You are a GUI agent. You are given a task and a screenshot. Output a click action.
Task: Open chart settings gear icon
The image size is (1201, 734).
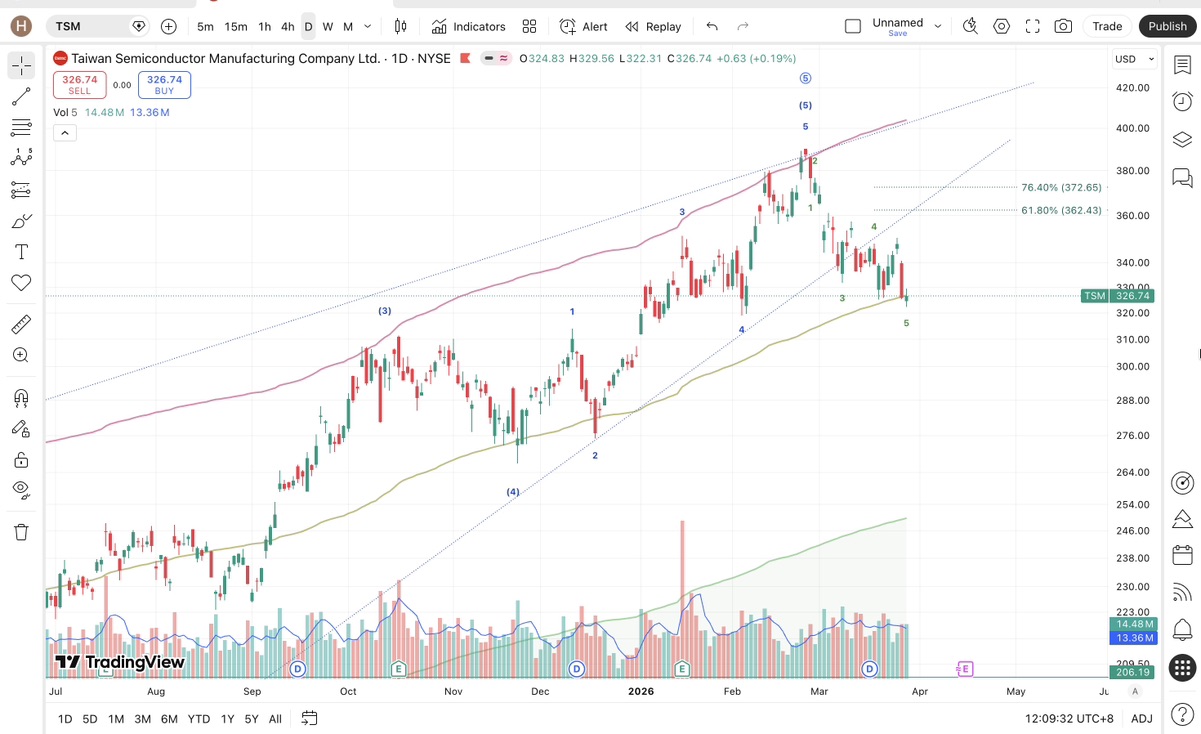[1001, 26]
